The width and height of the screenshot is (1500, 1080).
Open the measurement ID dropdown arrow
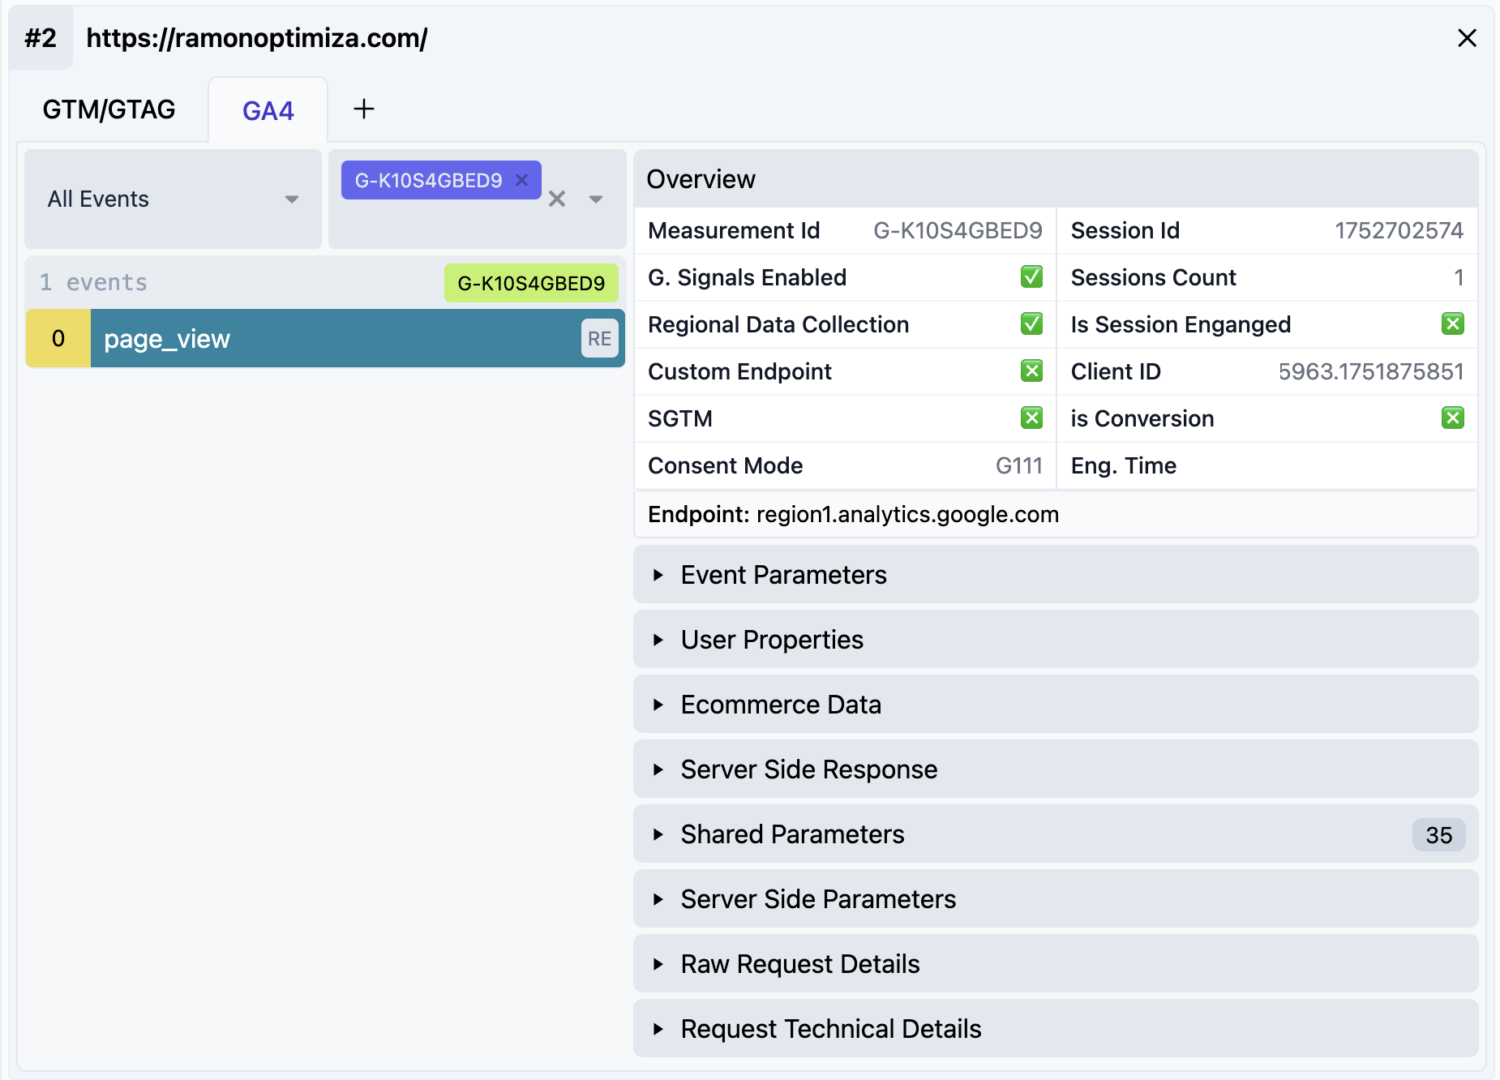pos(596,199)
